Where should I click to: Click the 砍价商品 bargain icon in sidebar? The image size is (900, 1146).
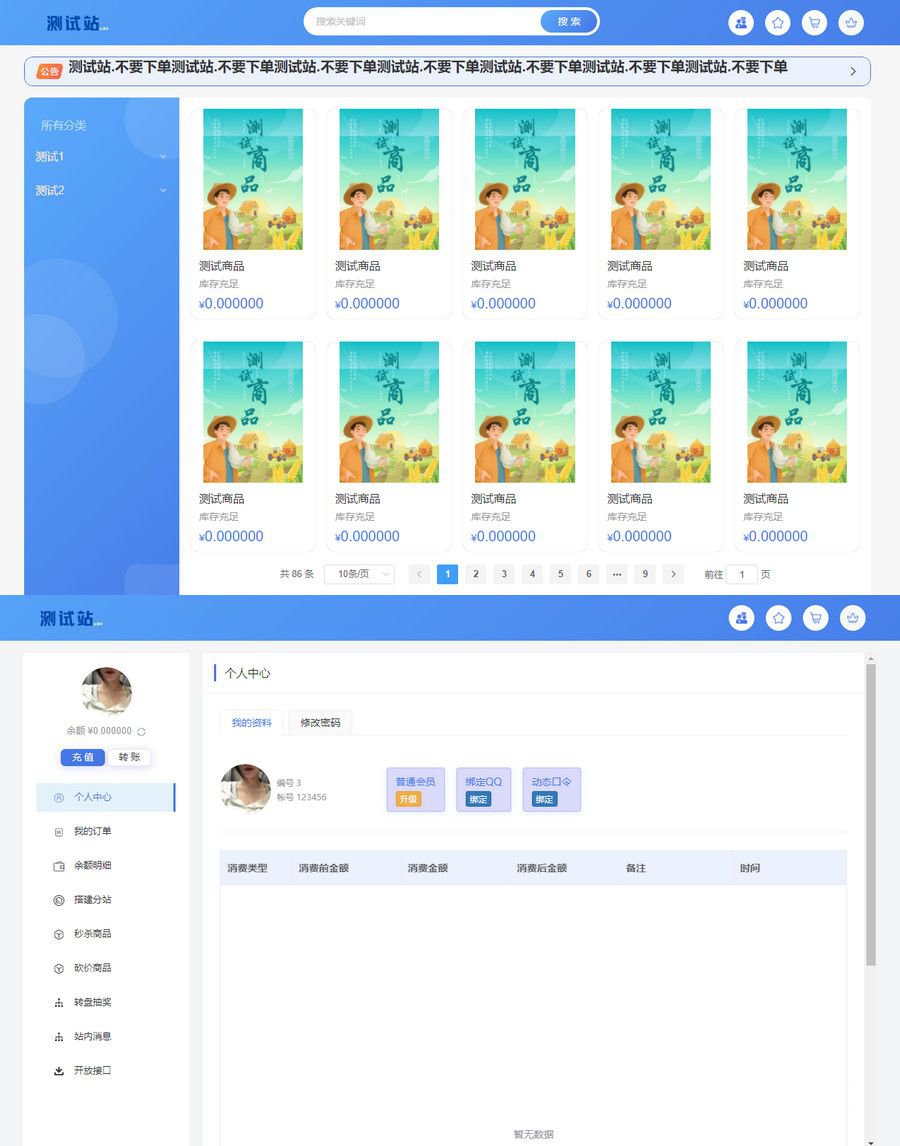click(x=60, y=968)
